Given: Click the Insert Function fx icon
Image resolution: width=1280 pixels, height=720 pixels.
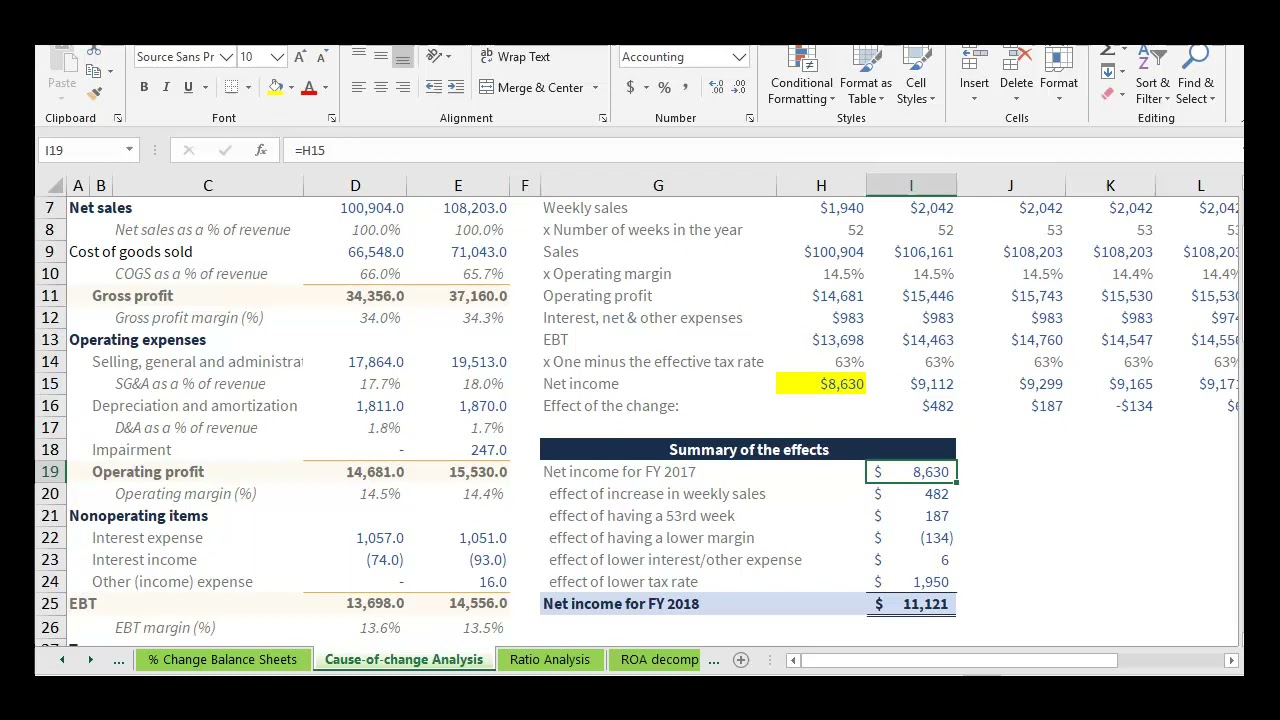Looking at the screenshot, I should point(261,150).
